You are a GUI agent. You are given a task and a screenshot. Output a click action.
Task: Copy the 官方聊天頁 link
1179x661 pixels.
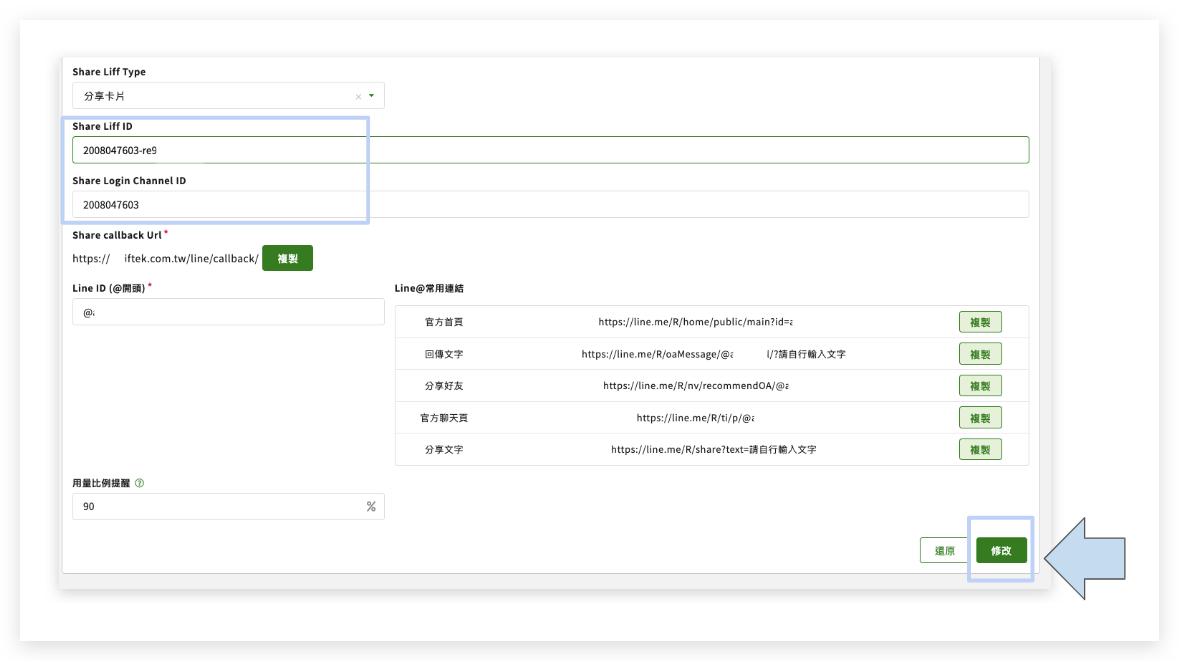click(979, 418)
